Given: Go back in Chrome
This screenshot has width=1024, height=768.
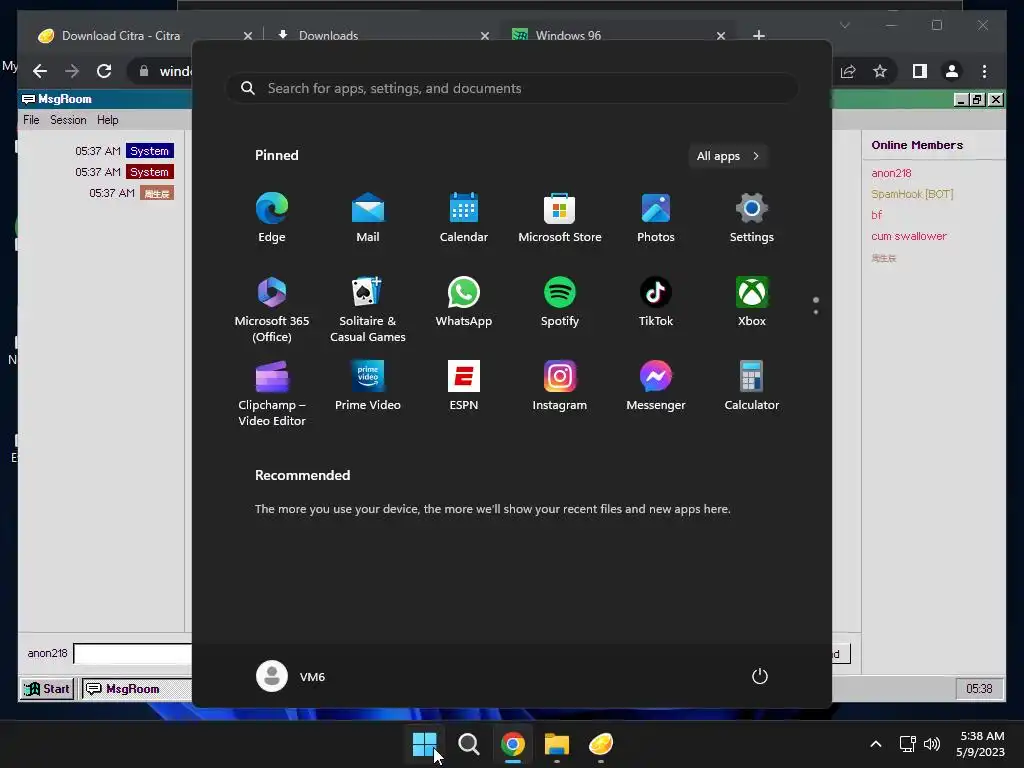Looking at the screenshot, I should (x=40, y=71).
